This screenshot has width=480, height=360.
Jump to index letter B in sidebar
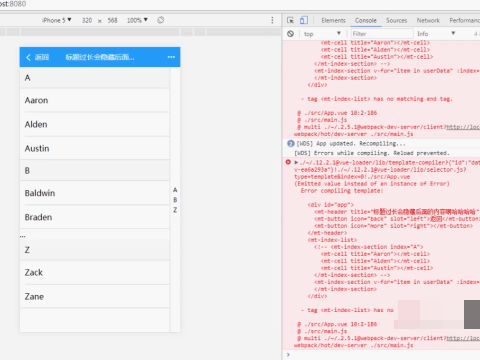click(x=175, y=200)
